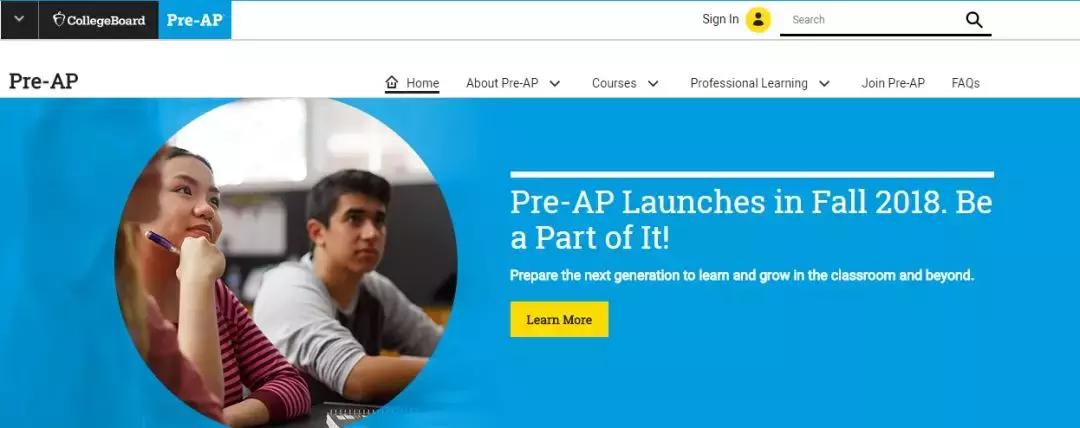
Task: Click the CollegeBoard acorn logo
Action: pyautogui.click(x=59, y=19)
